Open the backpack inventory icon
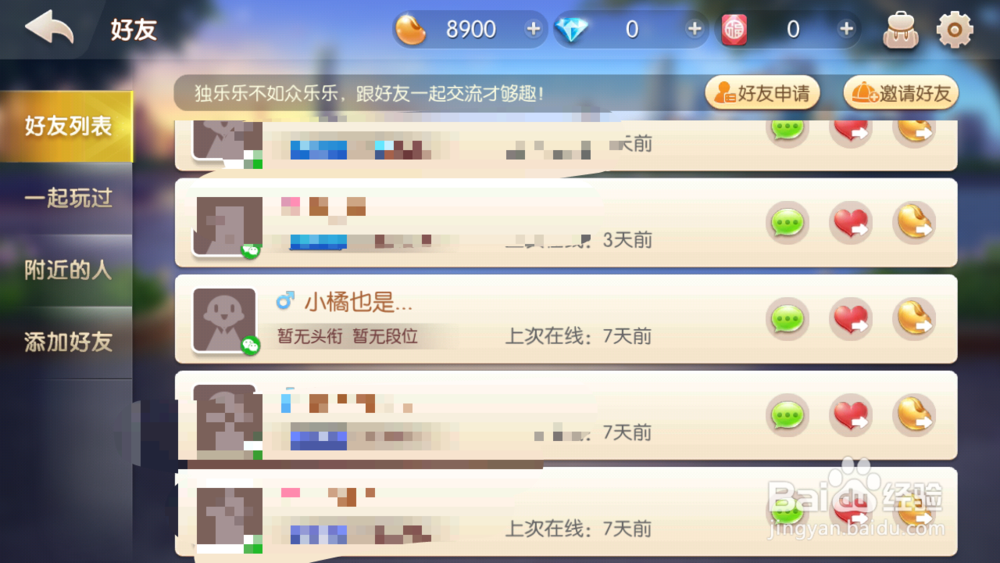 point(901,29)
